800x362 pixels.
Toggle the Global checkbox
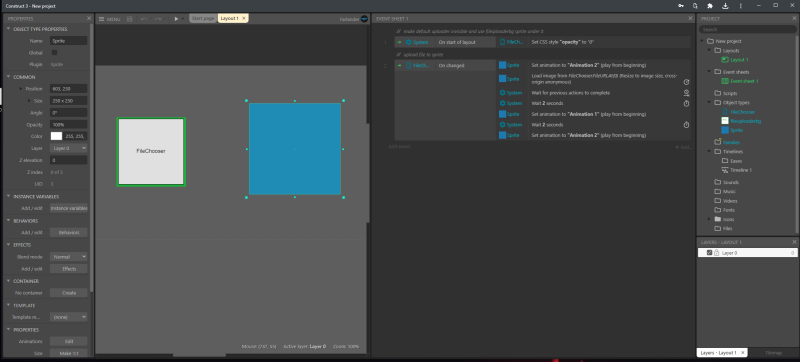click(x=55, y=53)
